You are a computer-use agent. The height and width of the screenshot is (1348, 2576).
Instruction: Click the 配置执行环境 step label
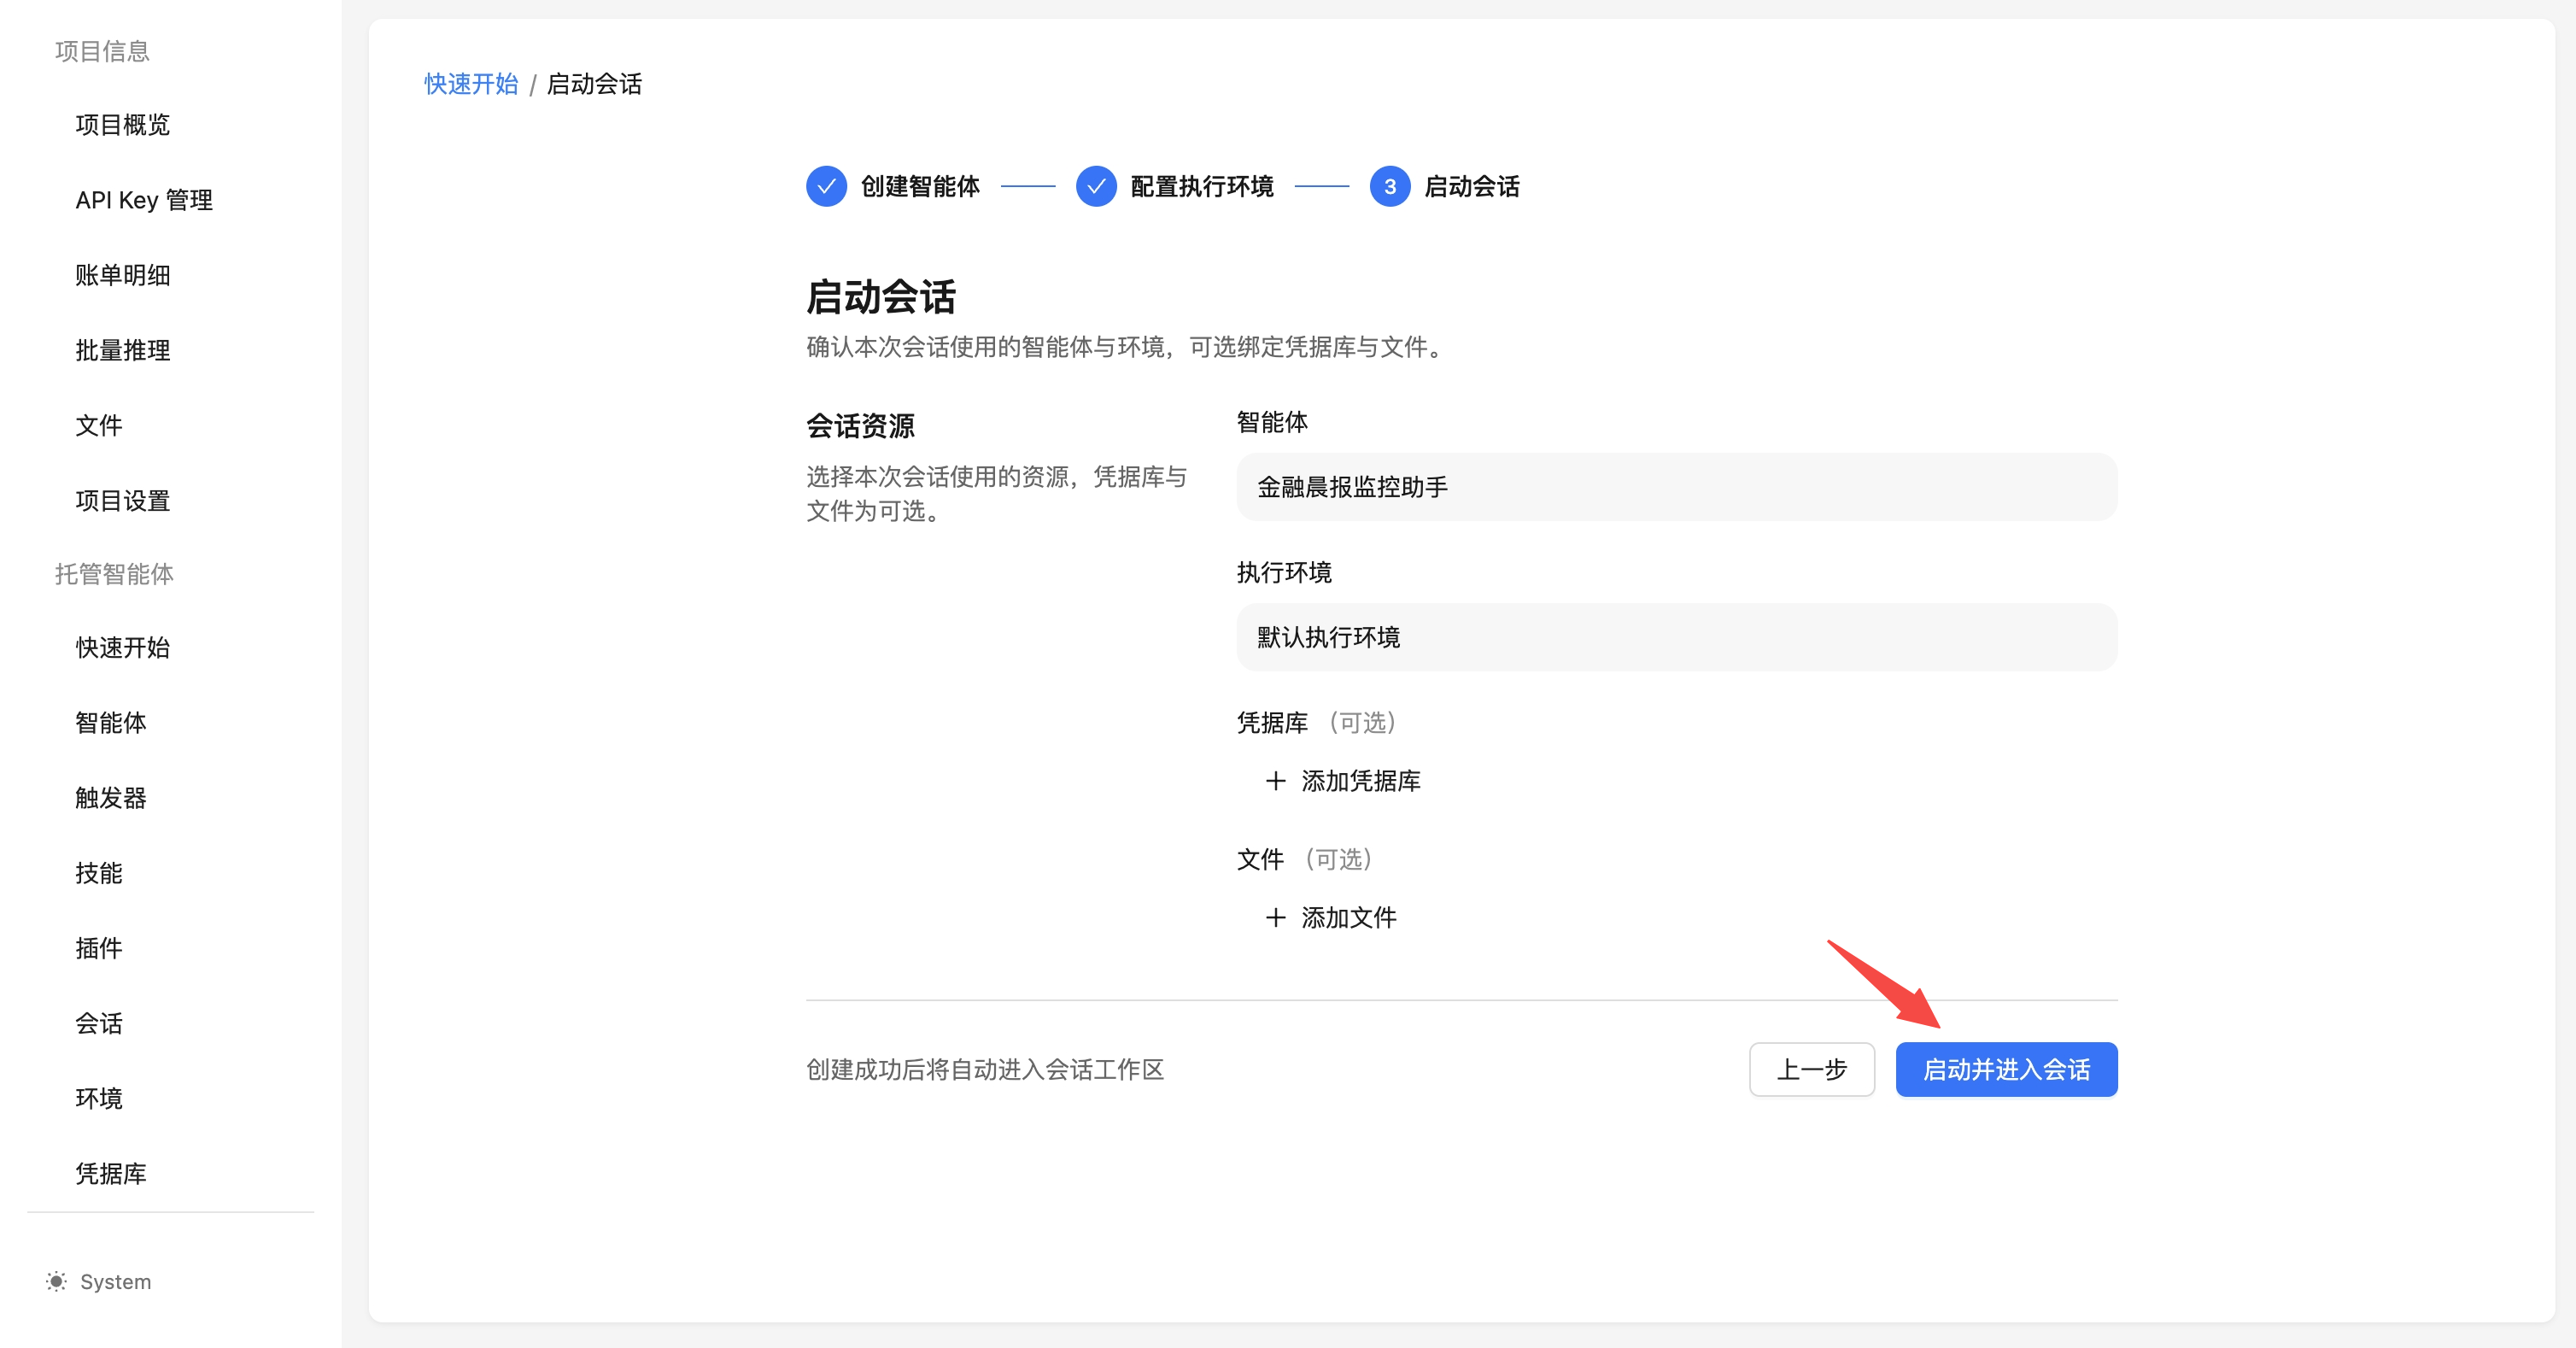pyautogui.click(x=1201, y=186)
